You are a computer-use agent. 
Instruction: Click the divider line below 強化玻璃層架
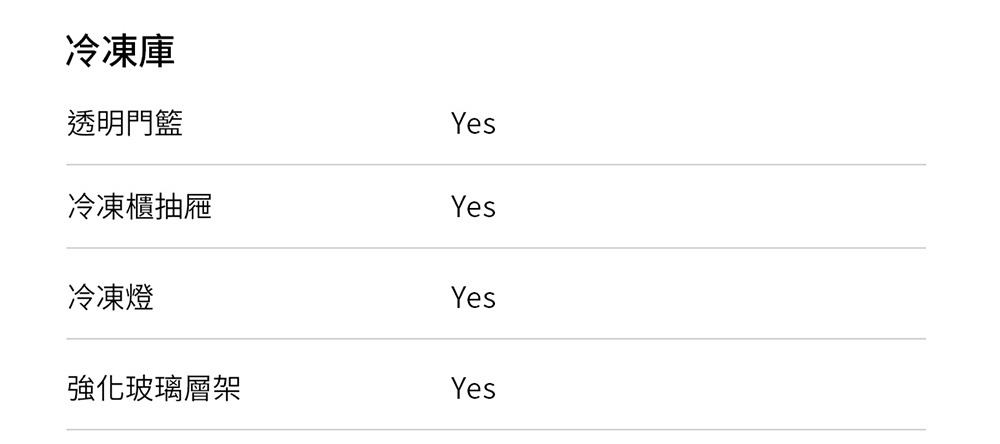click(x=496, y=430)
